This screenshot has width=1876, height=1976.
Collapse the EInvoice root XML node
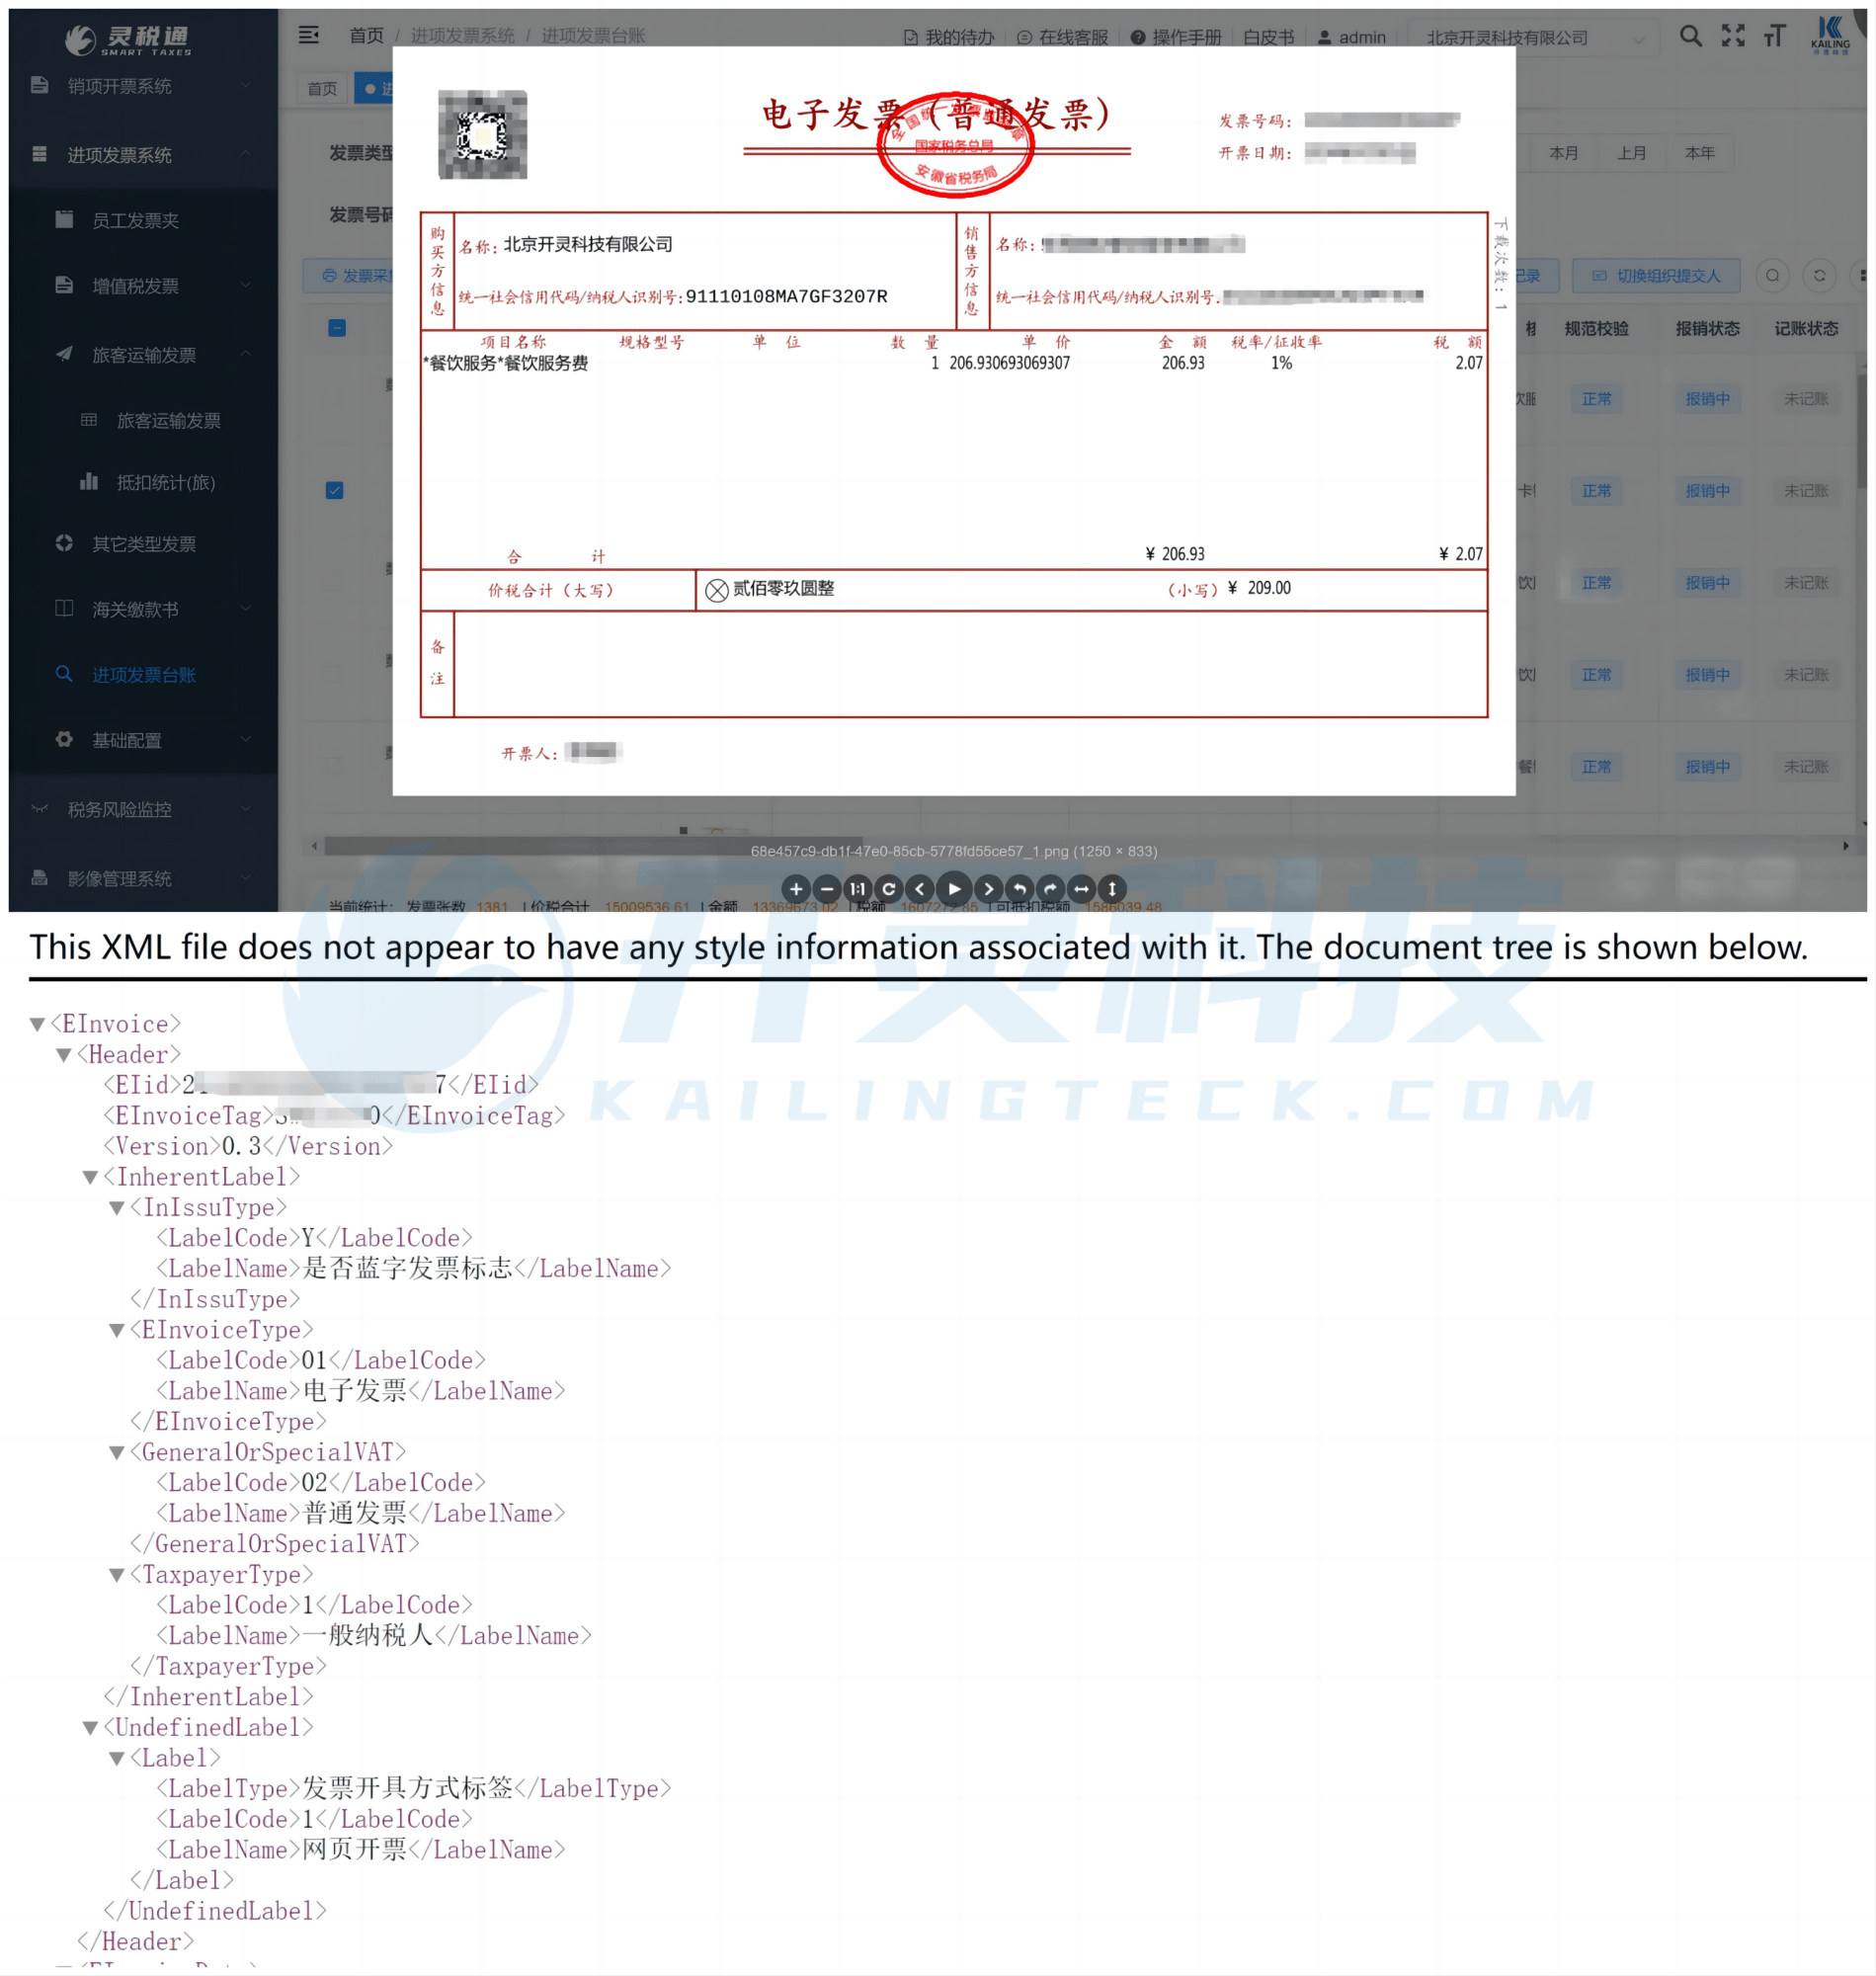point(38,1023)
